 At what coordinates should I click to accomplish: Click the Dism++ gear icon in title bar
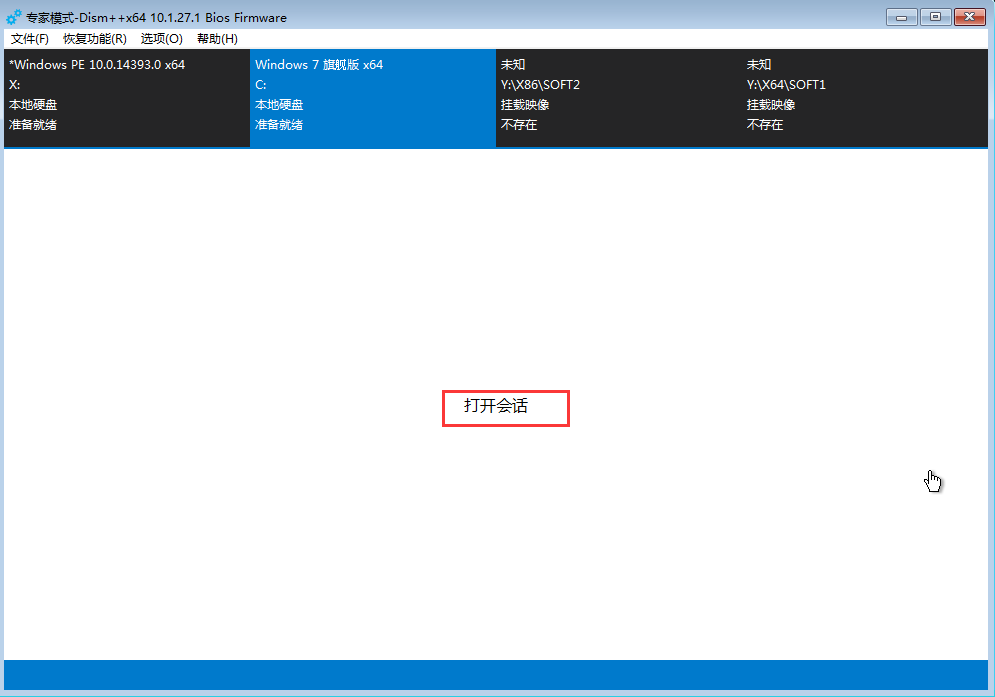(x=14, y=17)
